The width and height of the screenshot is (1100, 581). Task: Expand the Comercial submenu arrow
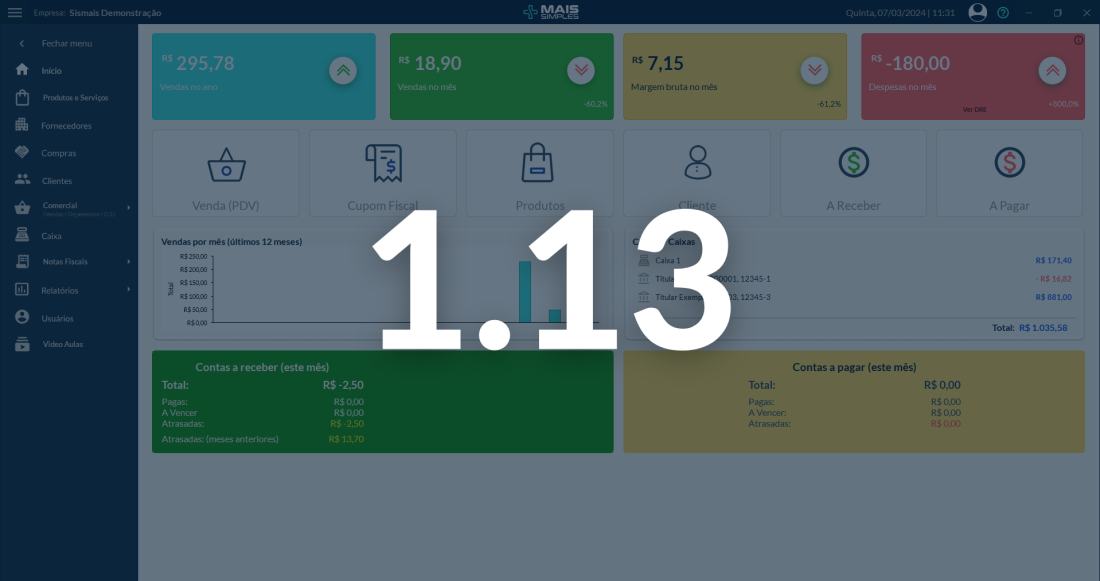tap(128, 208)
